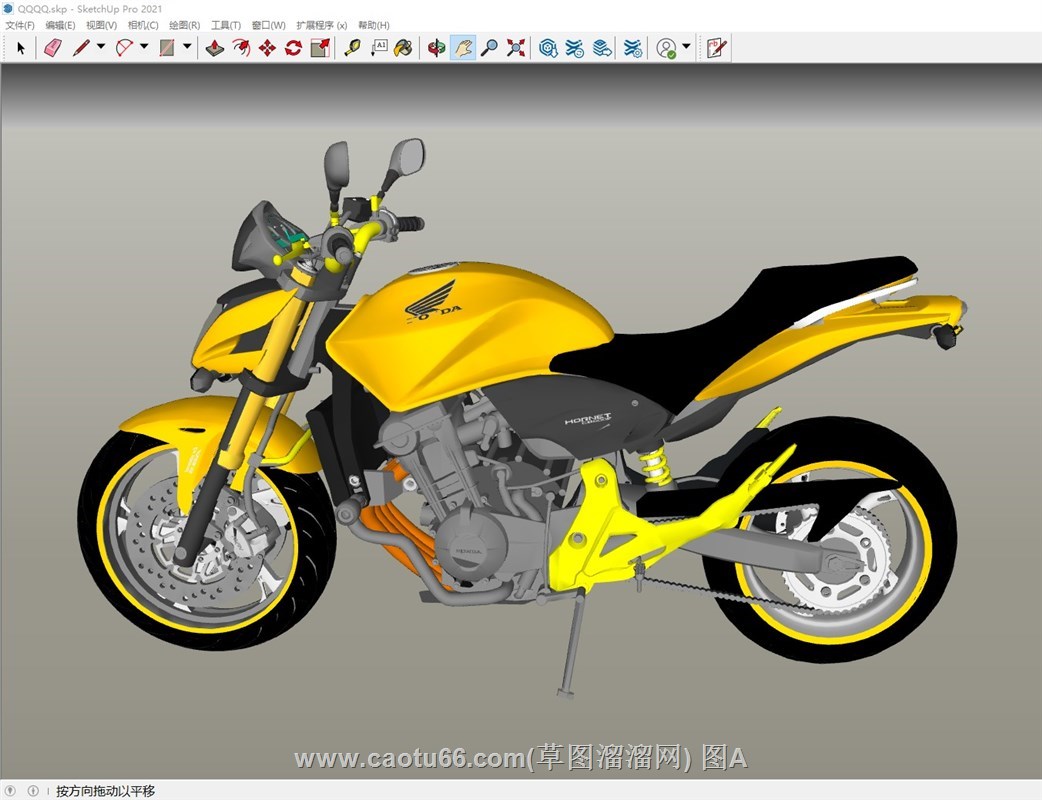Image resolution: width=1042 pixels, height=800 pixels.
Task: Expand the pencil Line tool dropdown
Action: (101, 47)
